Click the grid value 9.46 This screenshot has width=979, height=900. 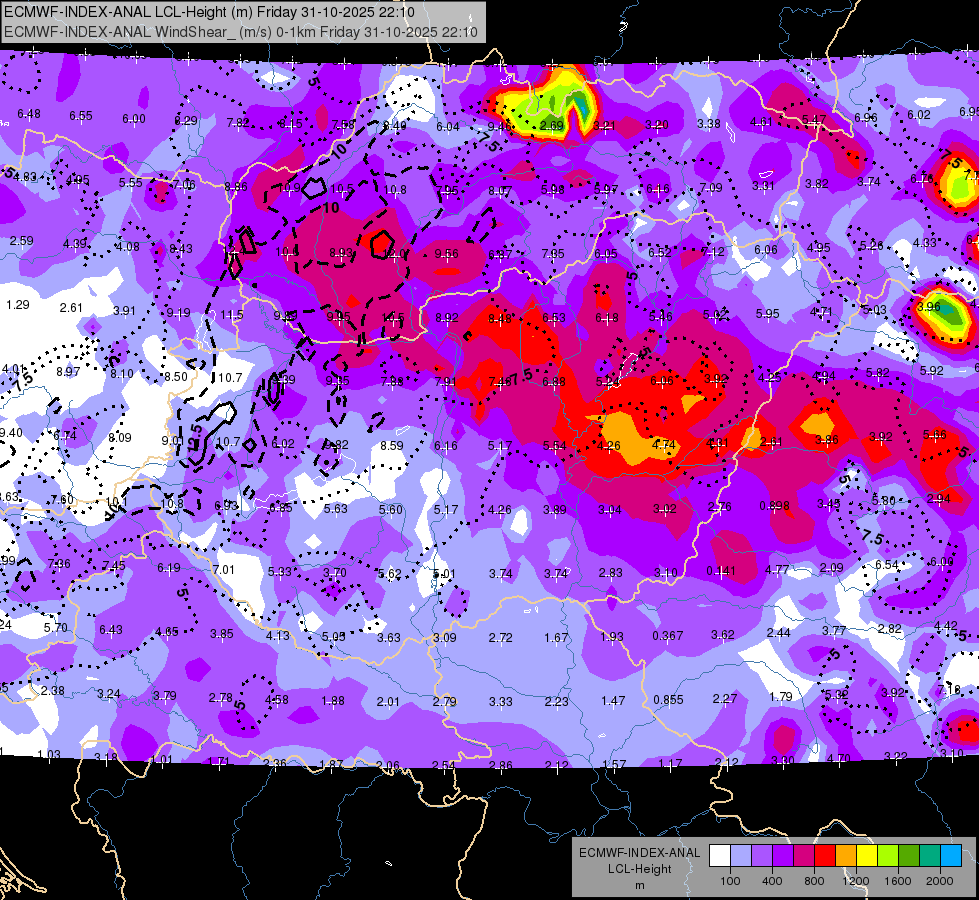click(x=499, y=127)
